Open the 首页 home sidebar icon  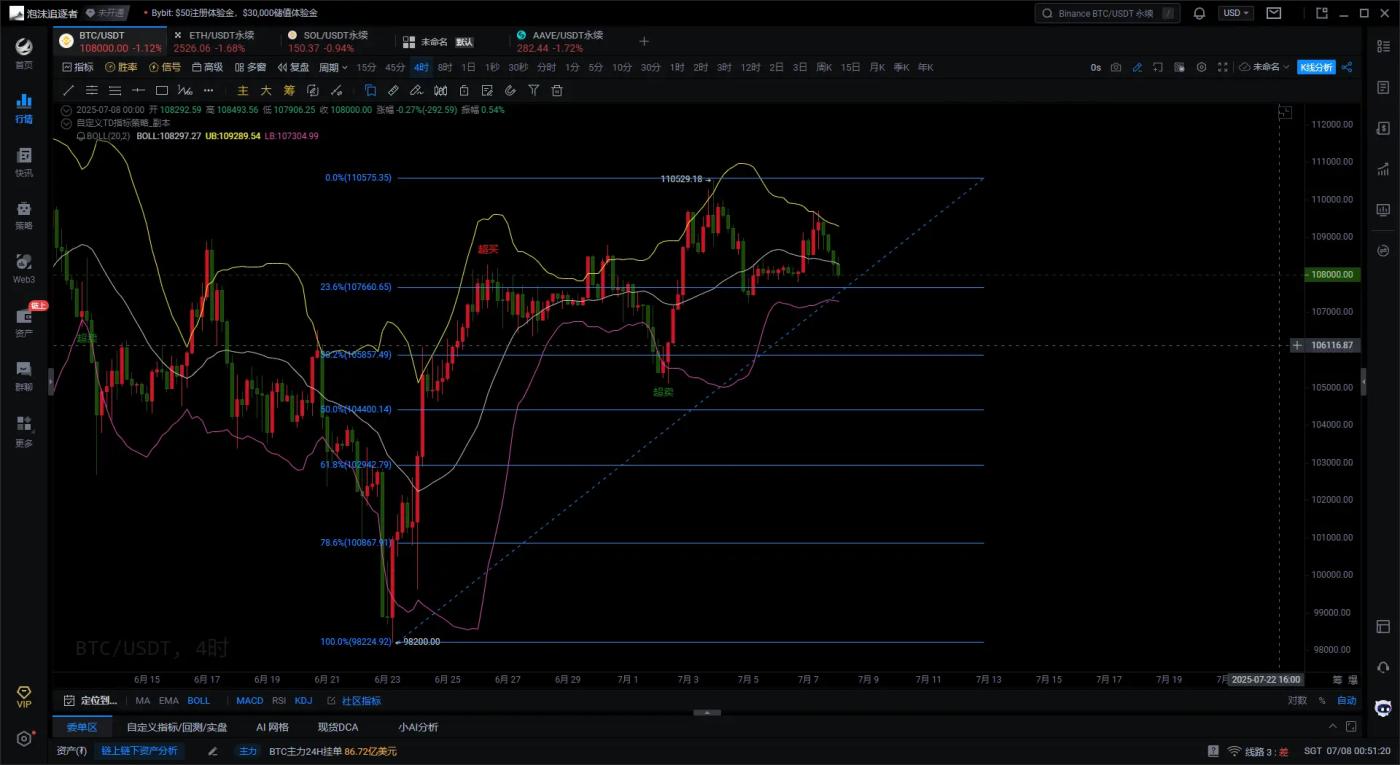(24, 53)
